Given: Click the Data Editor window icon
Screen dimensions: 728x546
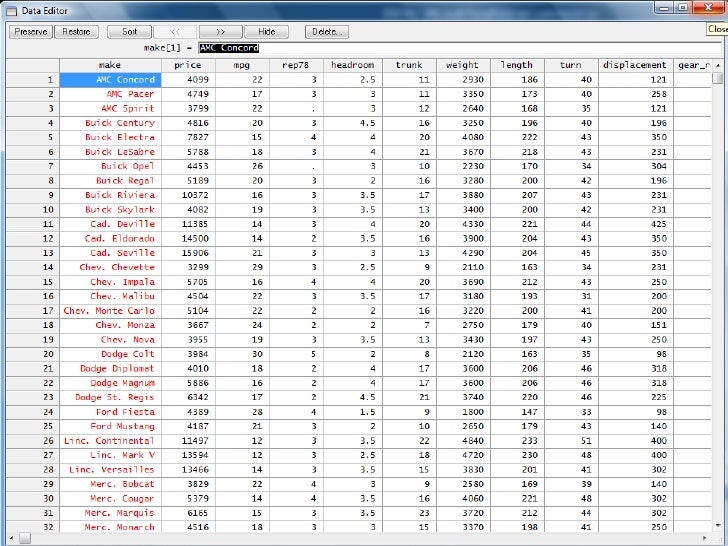Looking at the screenshot, I should [x=11, y=11].
